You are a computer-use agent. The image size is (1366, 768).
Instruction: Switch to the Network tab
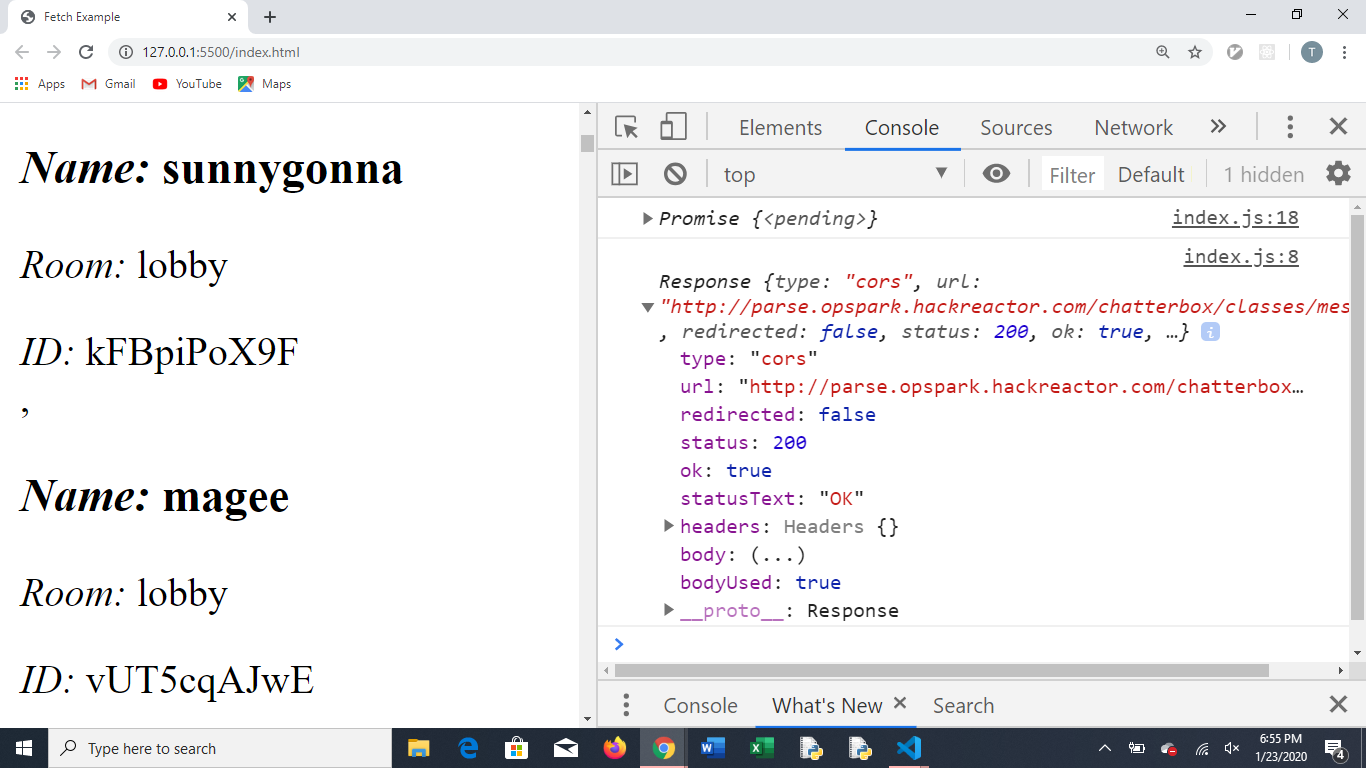tap(1133, 127)
